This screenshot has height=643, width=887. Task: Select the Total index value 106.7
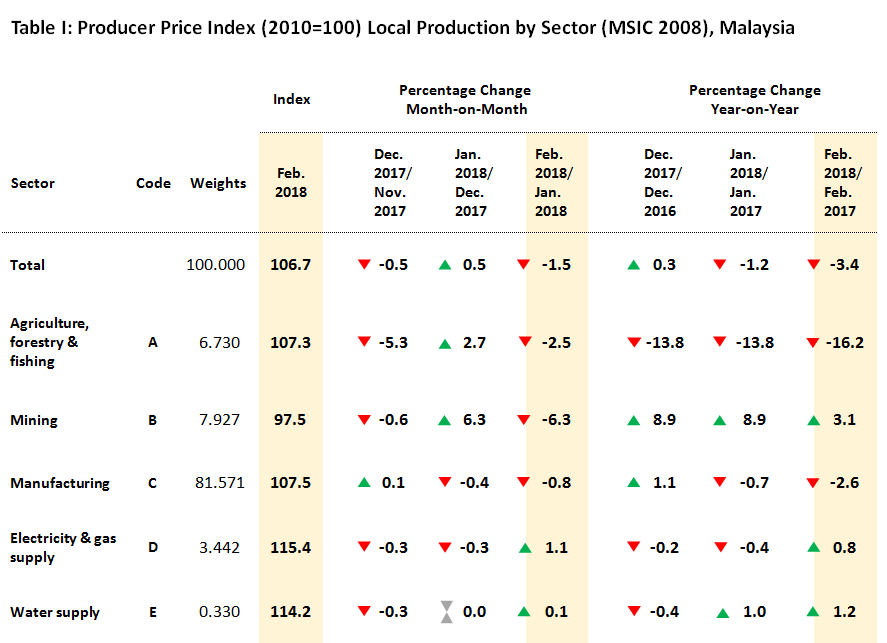click(290, 265)
